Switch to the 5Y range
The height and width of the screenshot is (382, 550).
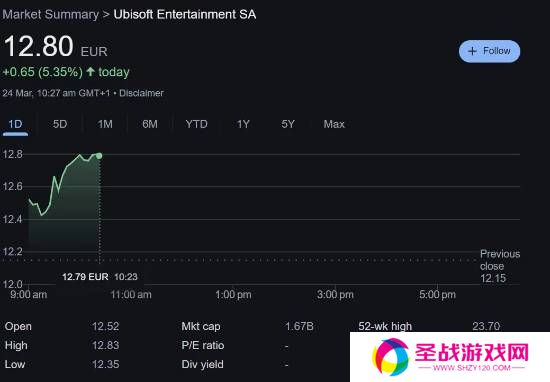[288, 124]
